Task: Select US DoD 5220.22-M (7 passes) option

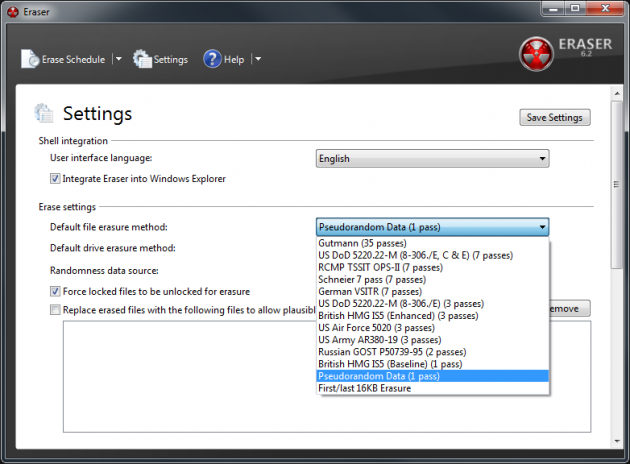Action: click(x=433, y=255)
